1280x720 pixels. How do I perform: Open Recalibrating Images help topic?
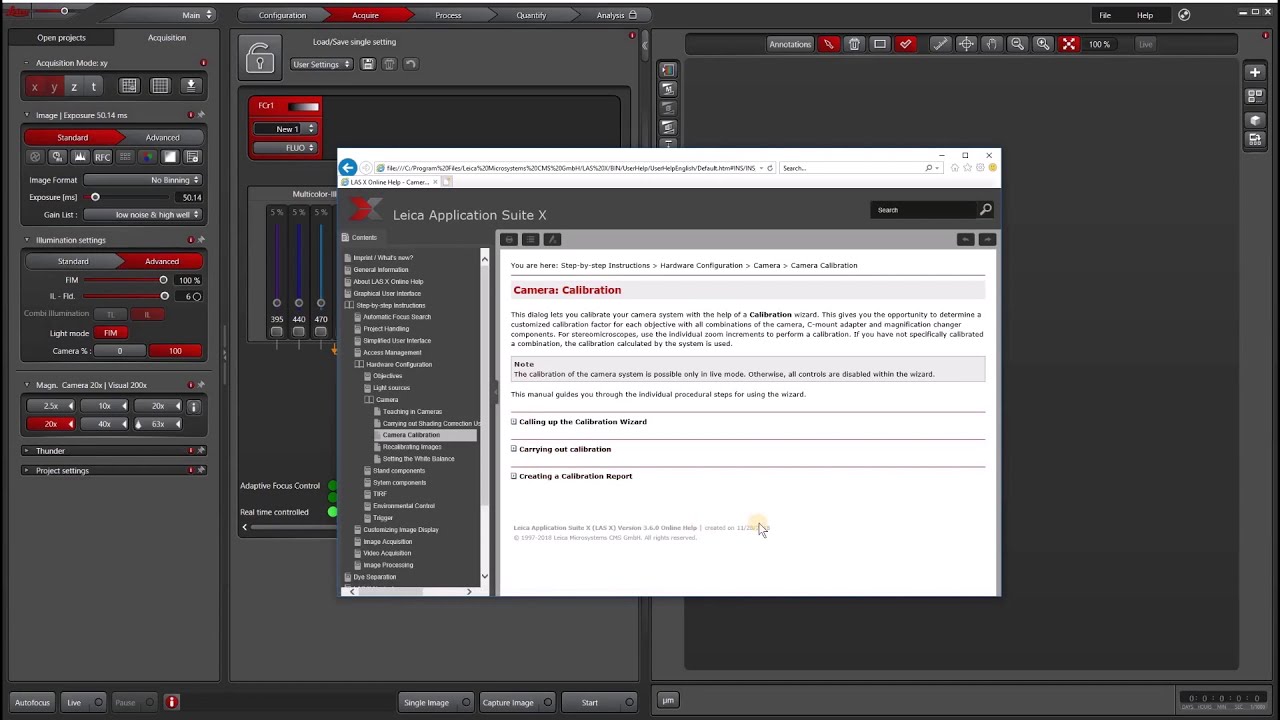412,447
